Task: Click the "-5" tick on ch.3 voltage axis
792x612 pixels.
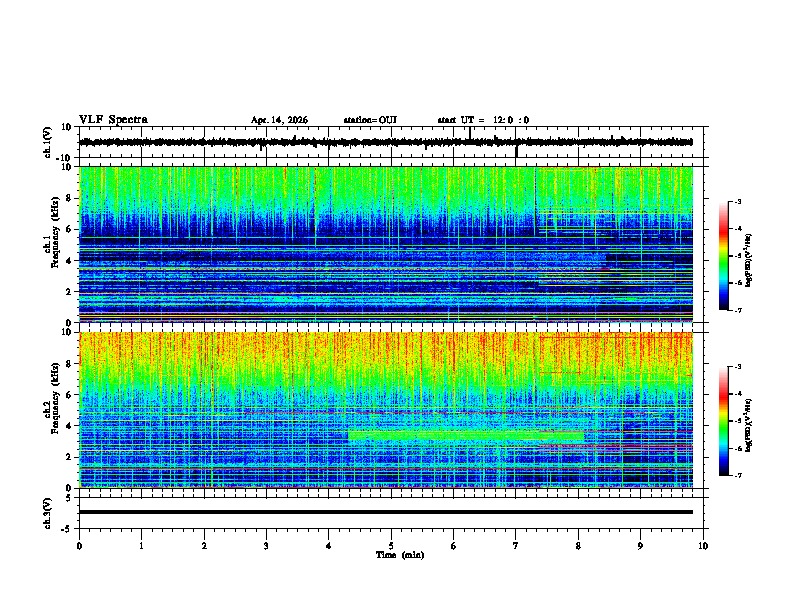Action: 67,529
